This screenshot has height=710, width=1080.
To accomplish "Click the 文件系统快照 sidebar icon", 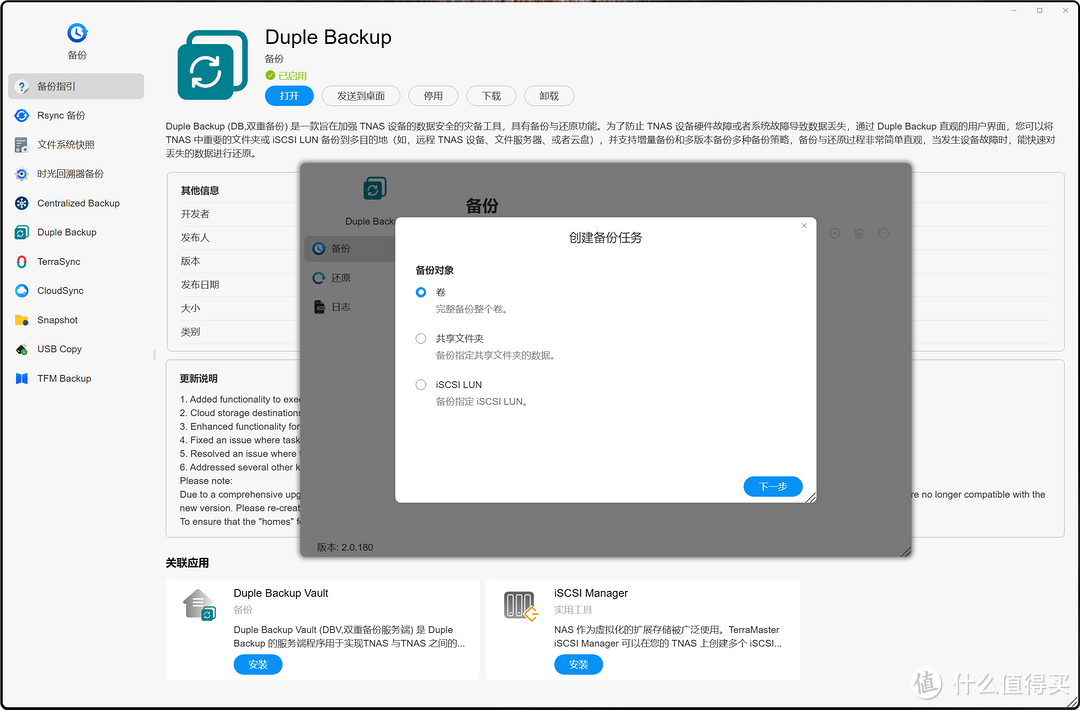I will click(22, 145).
